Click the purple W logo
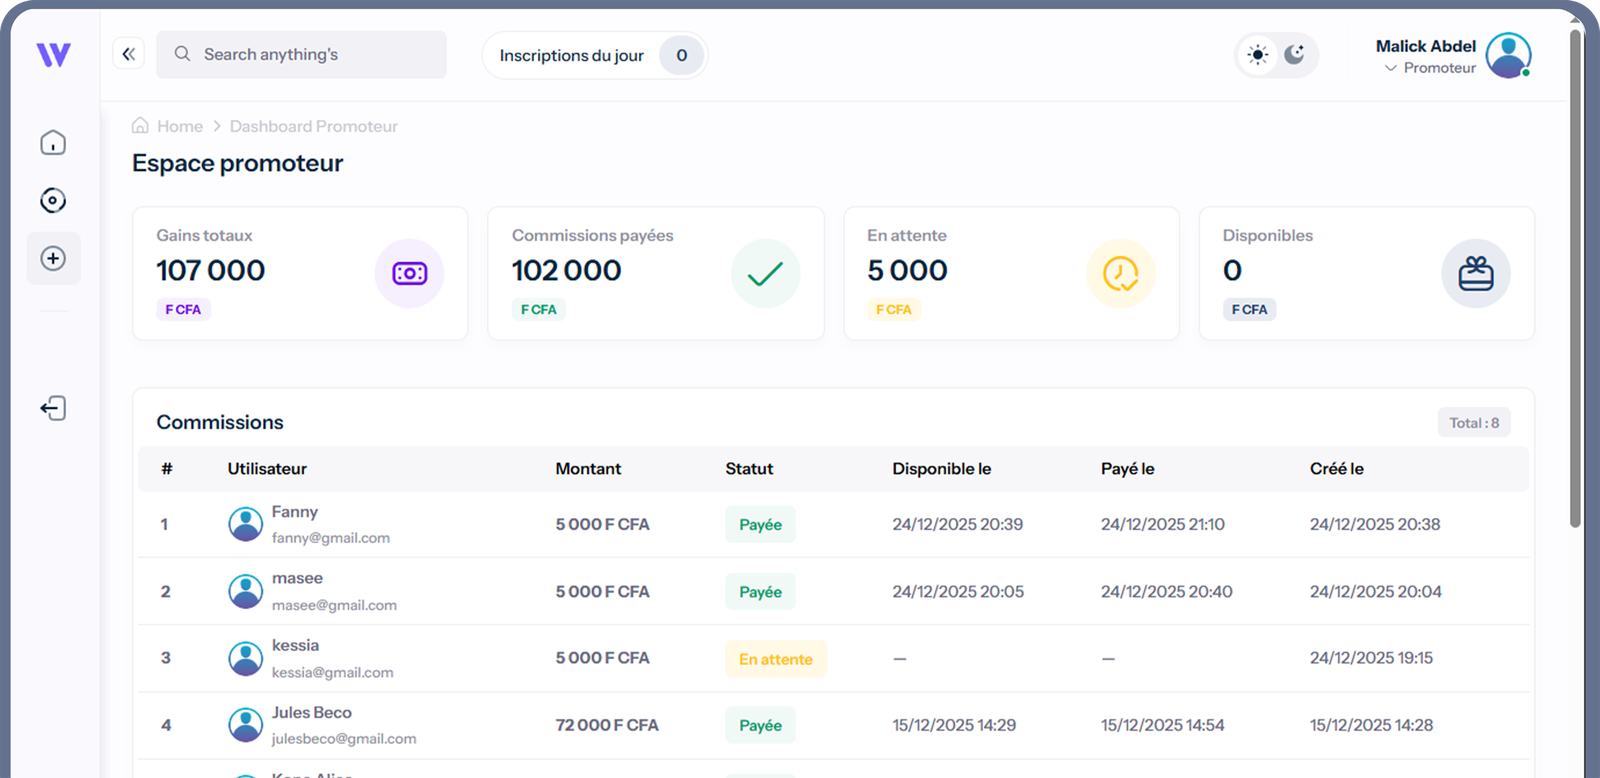This screenshot has width=1600, height=778. coord(53,55)
